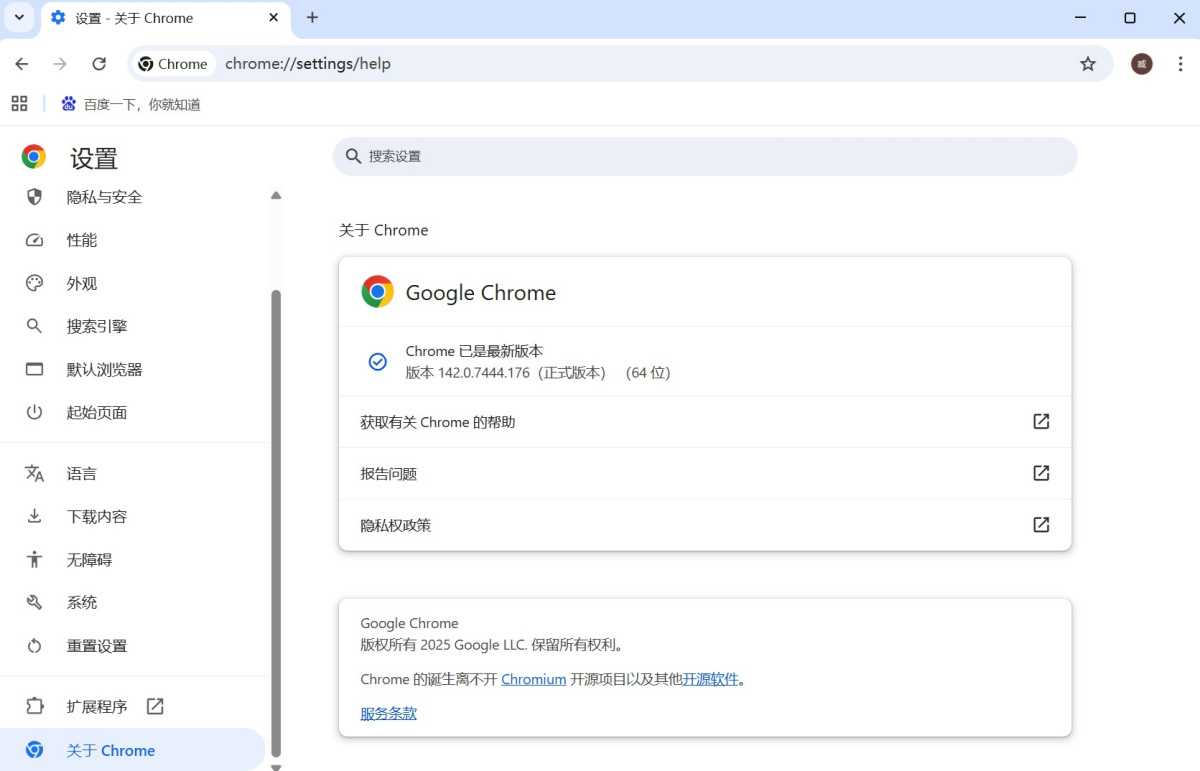
Task: Open 系统 settings
Action: coord(81,602)
